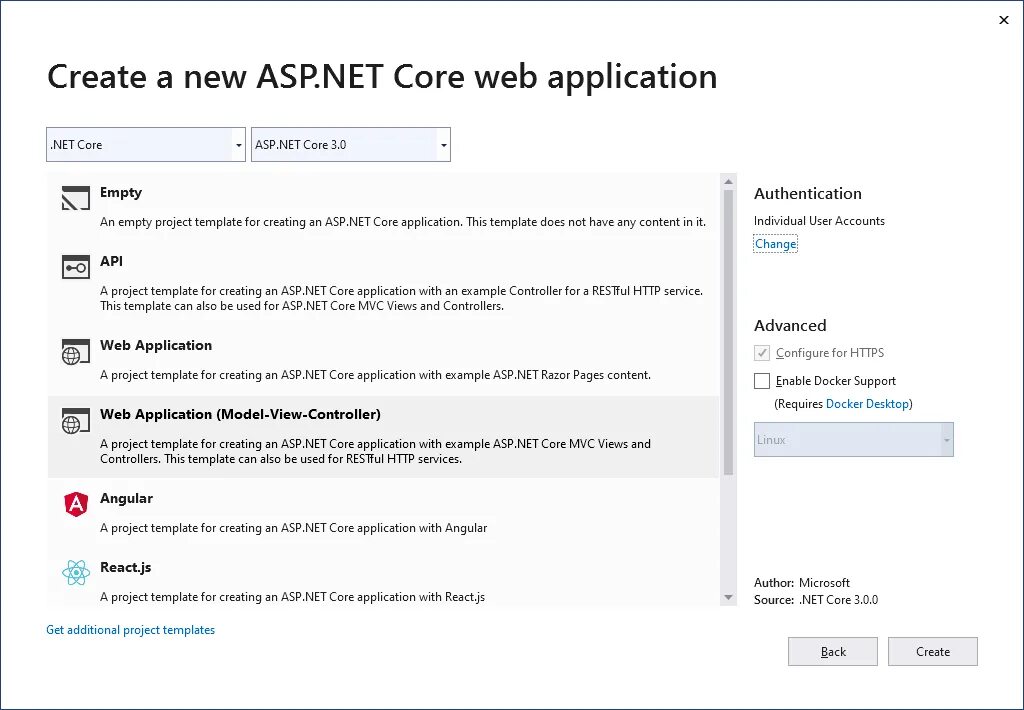Go back with the Back button
This screenshot has height=710, width=1024.
pyautogui.click(x=833, y=652)
